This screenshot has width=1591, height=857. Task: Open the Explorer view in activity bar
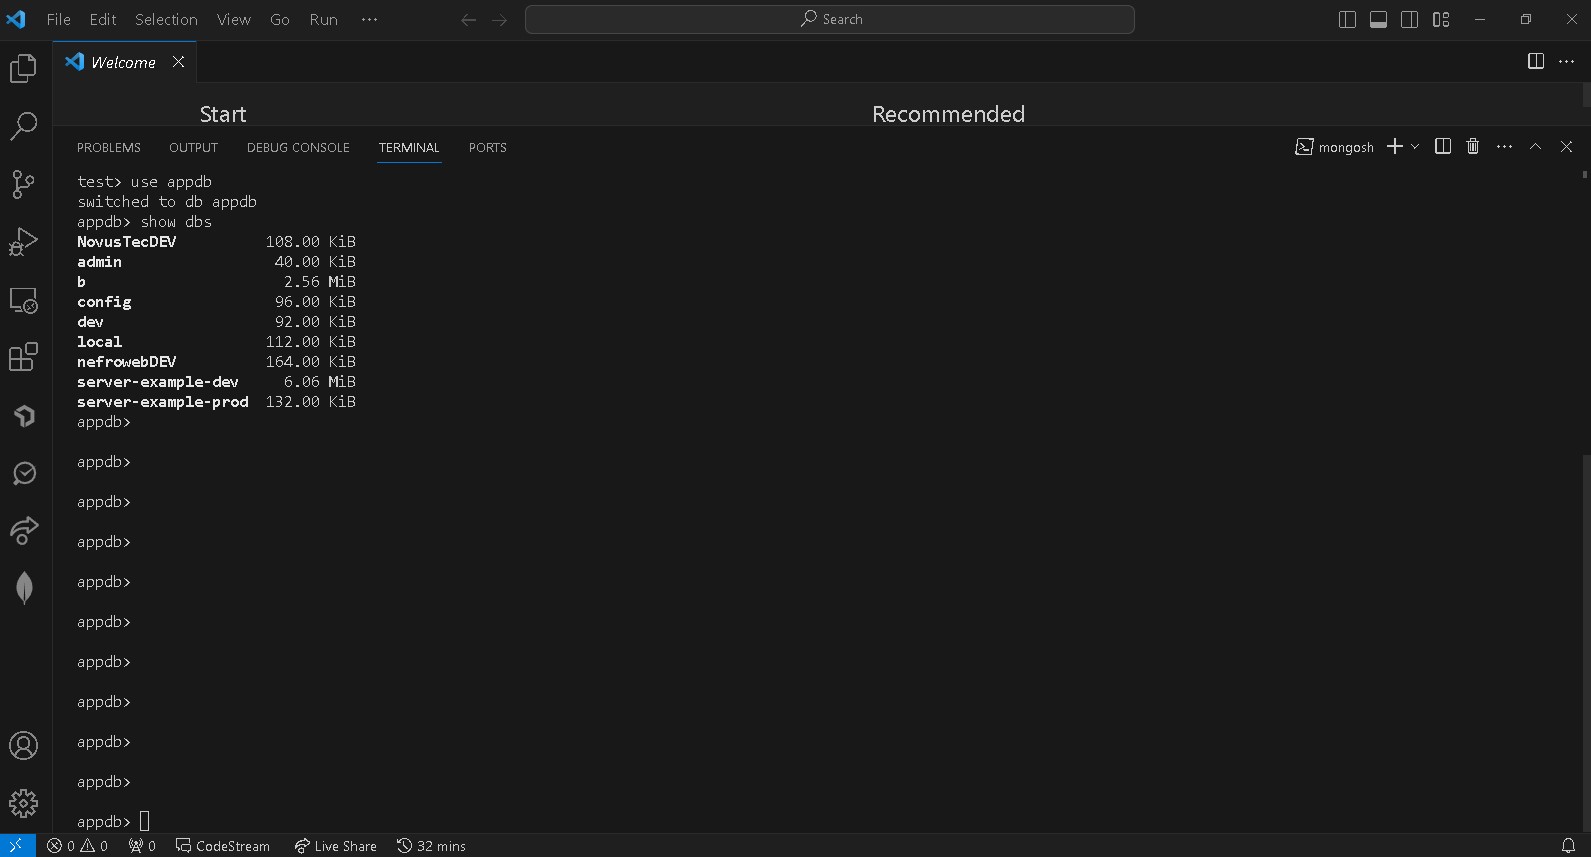[x=23, y=68]
